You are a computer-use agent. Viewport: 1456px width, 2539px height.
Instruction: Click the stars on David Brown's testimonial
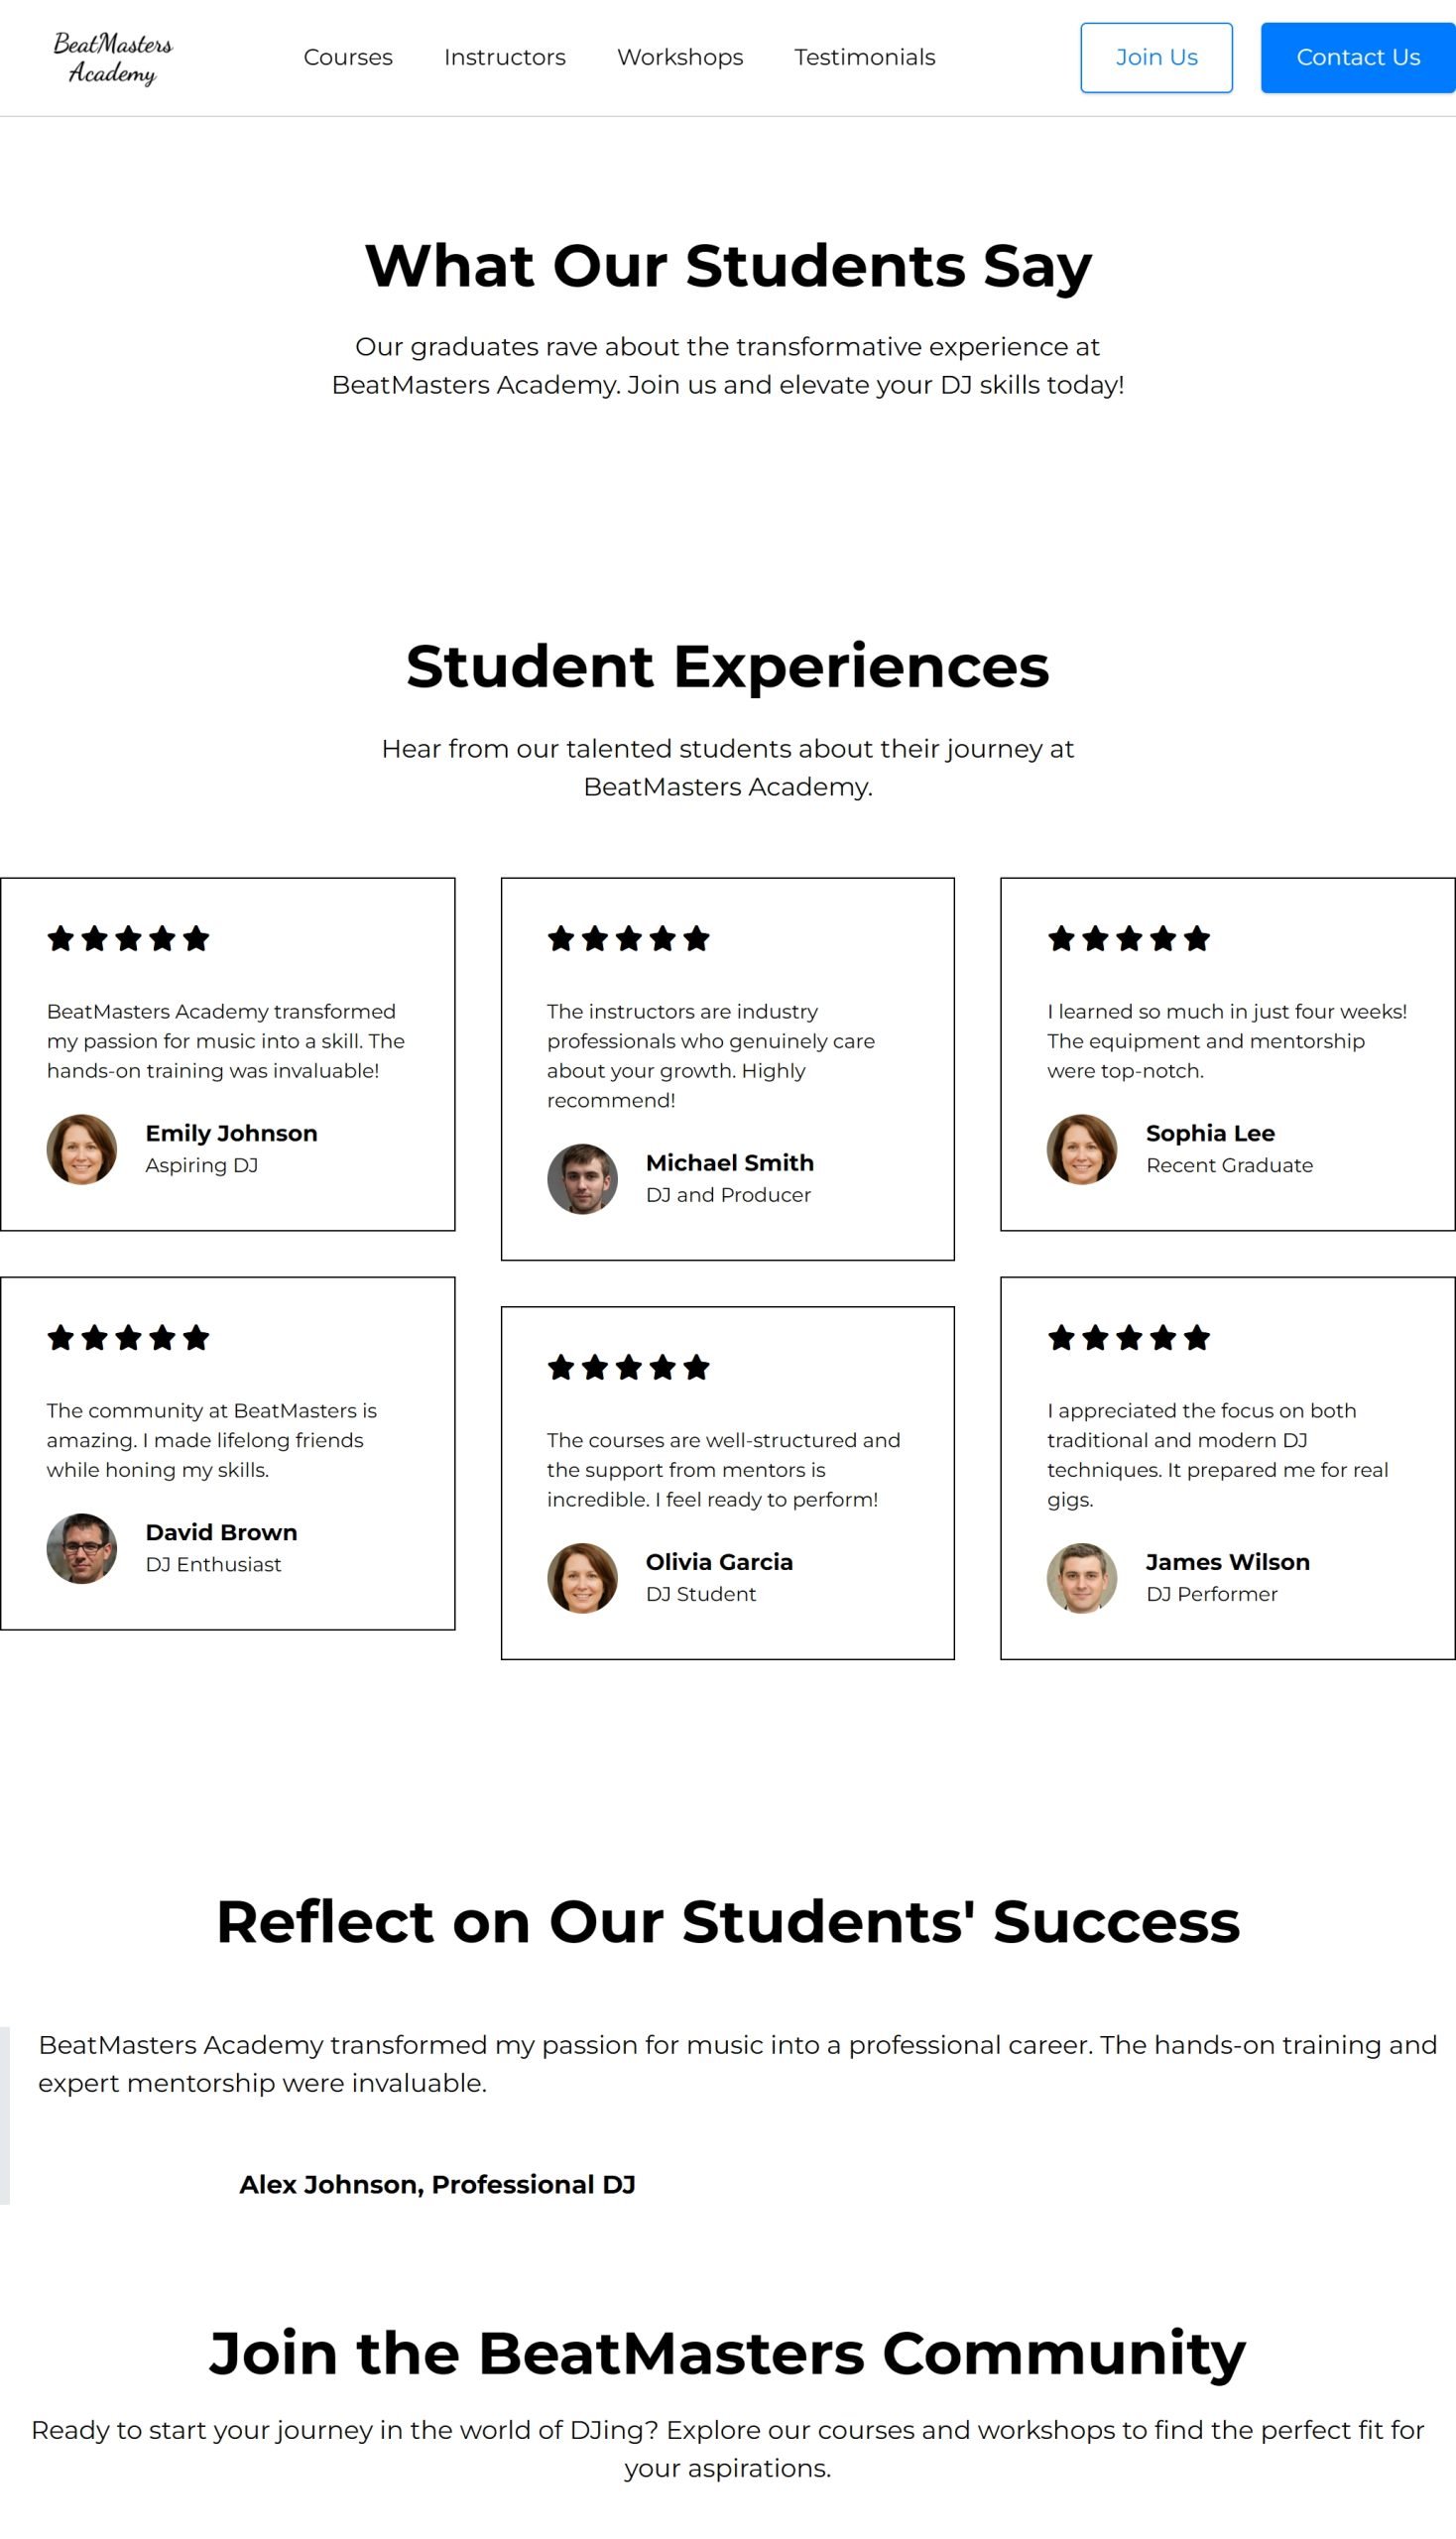coord(128,1337)
